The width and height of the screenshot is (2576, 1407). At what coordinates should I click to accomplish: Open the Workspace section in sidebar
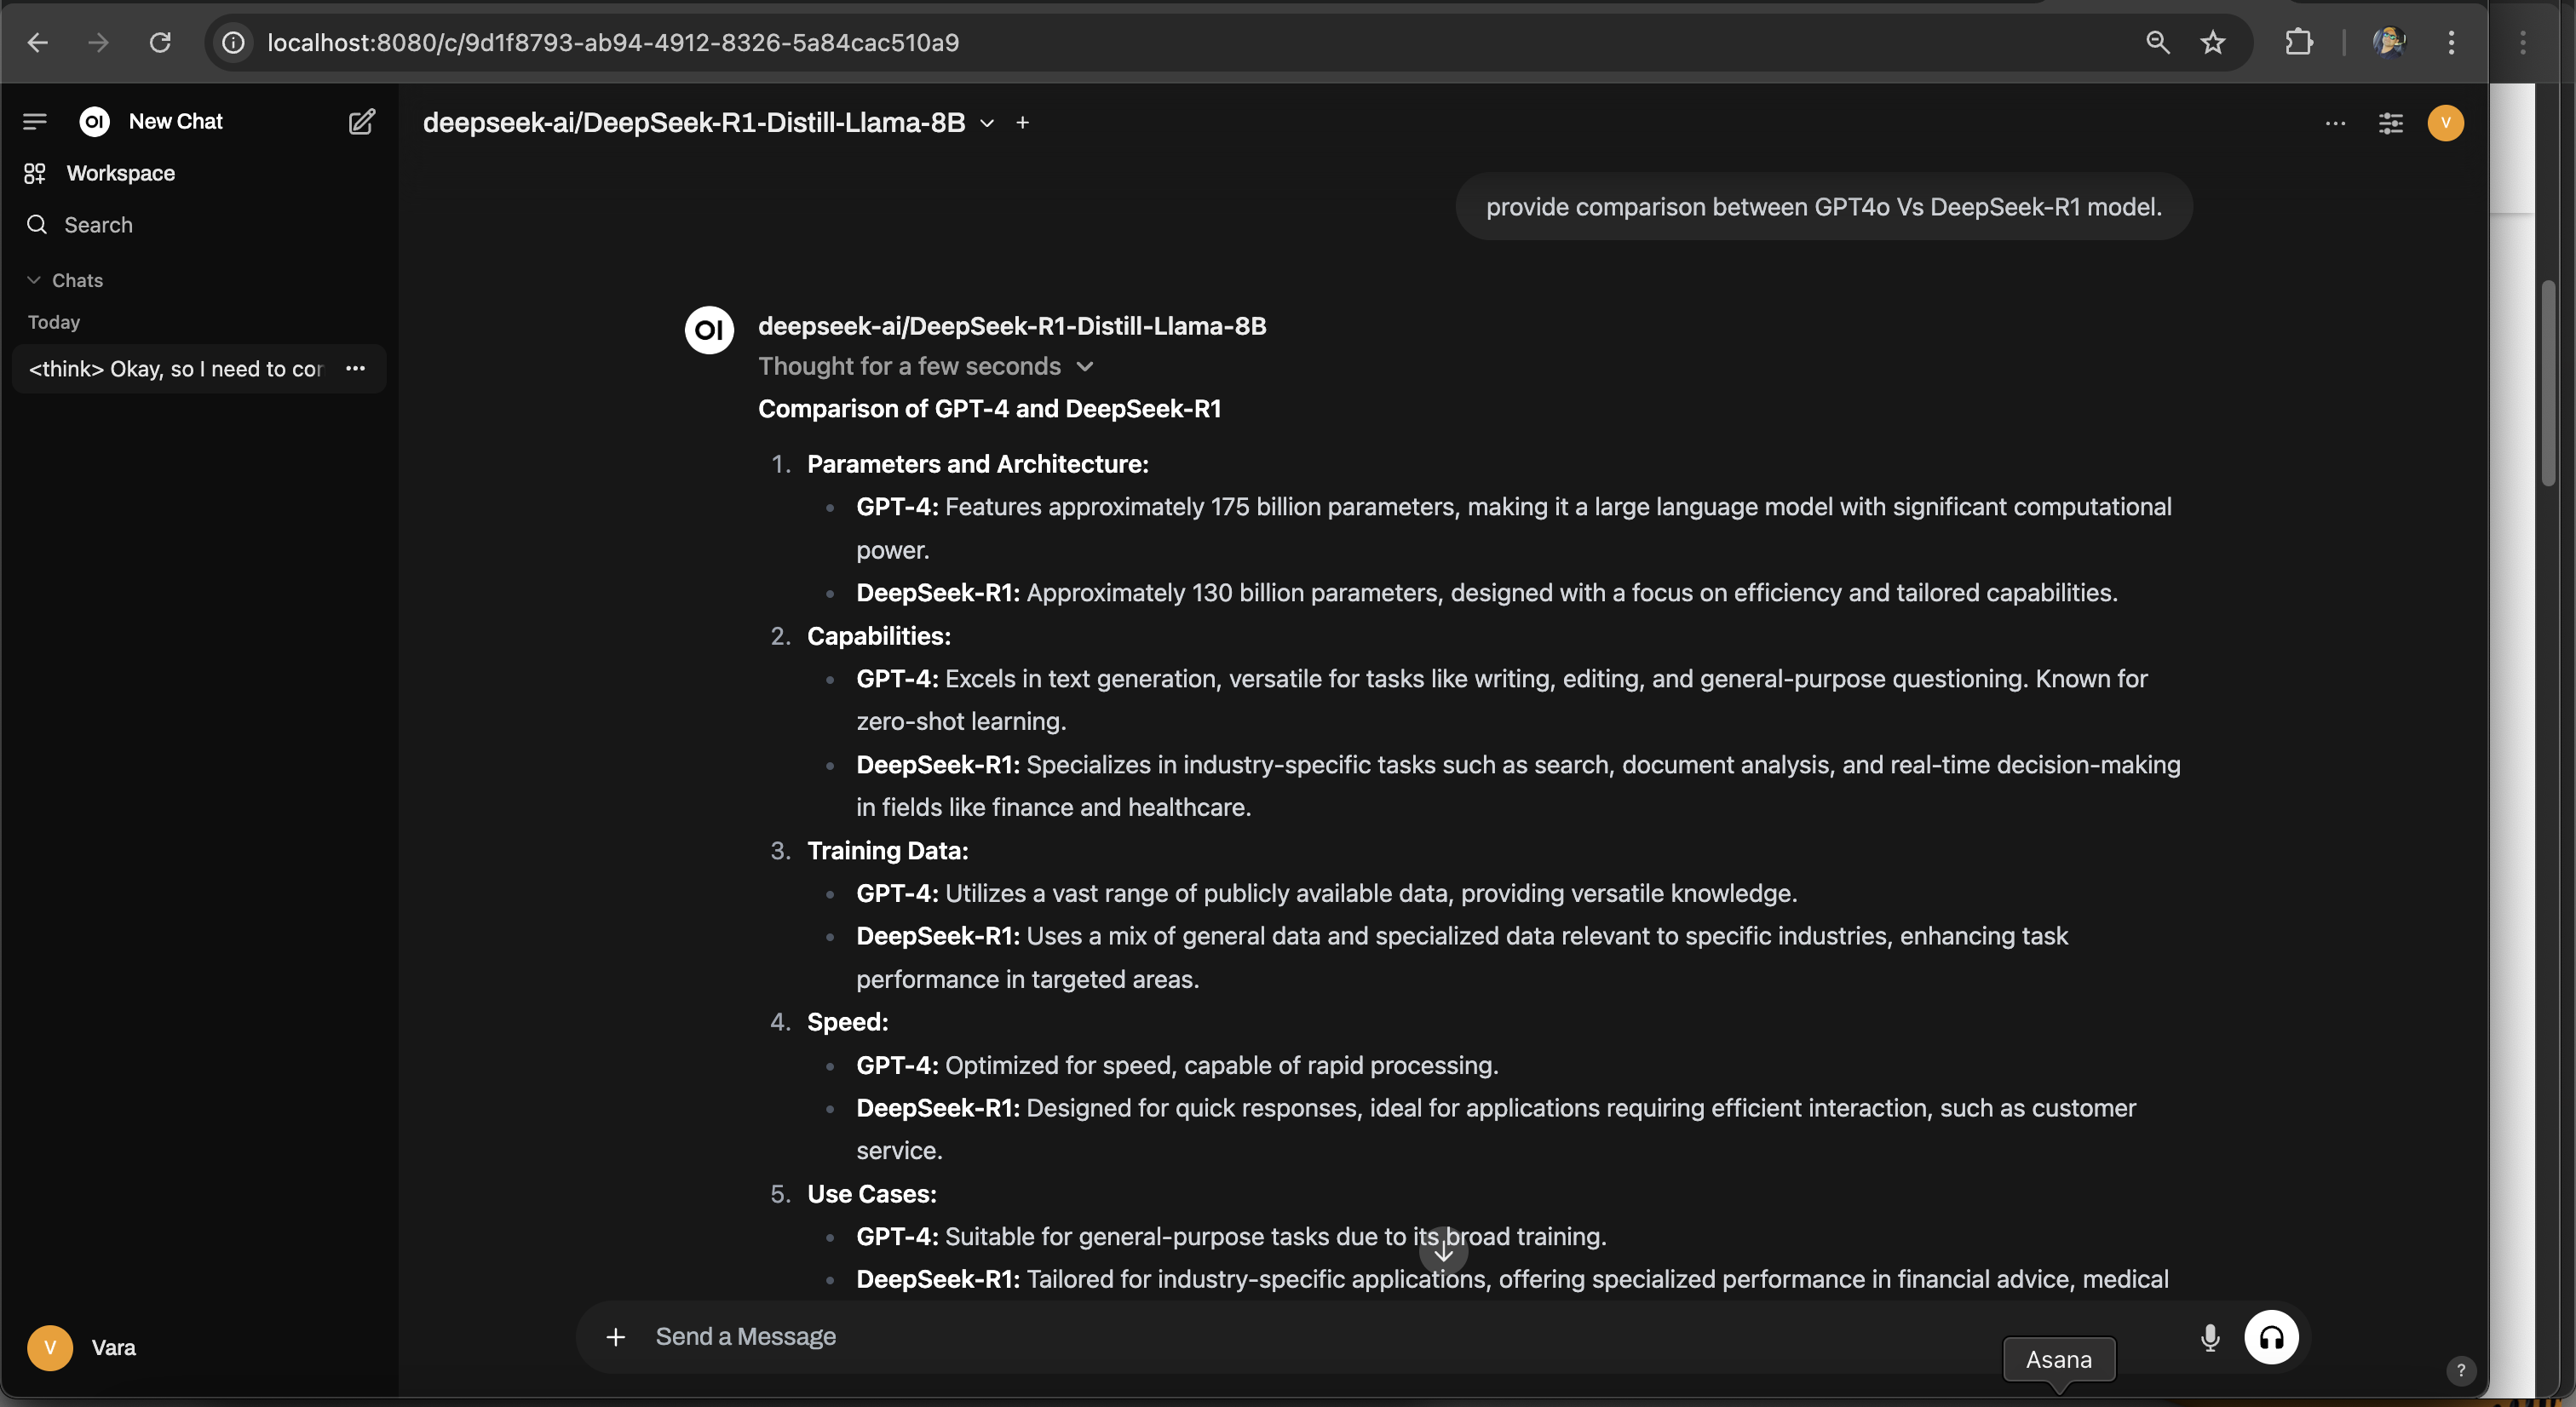click(119, 172)
